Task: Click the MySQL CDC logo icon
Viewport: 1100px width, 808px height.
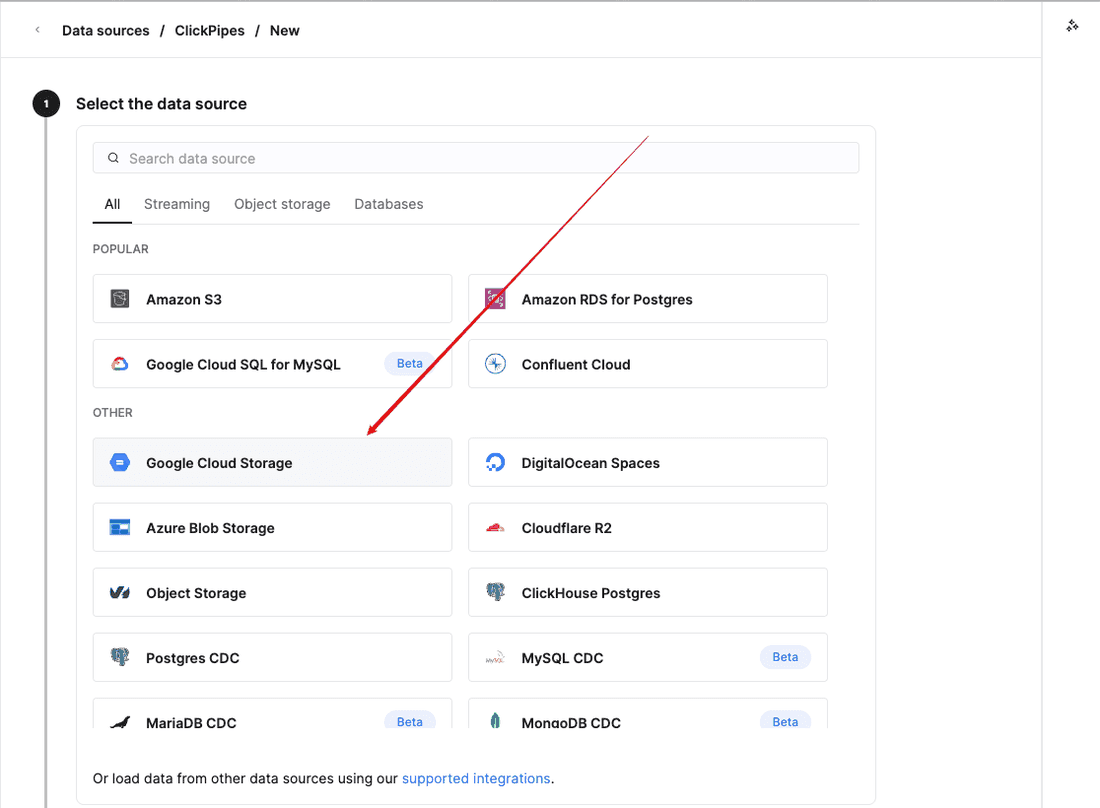Action: pyautogui.click(x=495, y=658)
